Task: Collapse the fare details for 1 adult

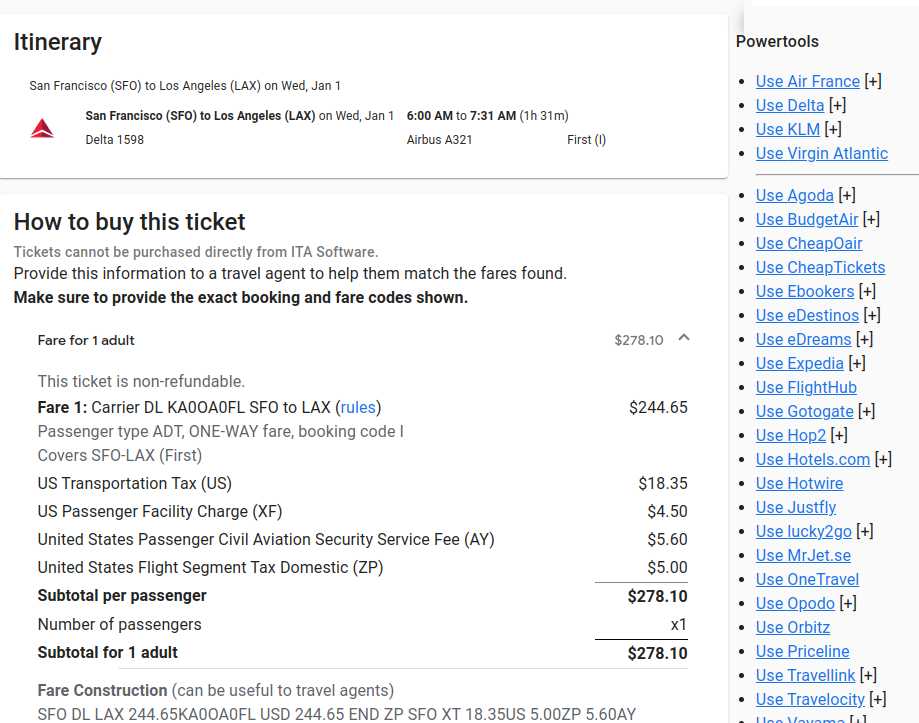Action: coord(684,338)
